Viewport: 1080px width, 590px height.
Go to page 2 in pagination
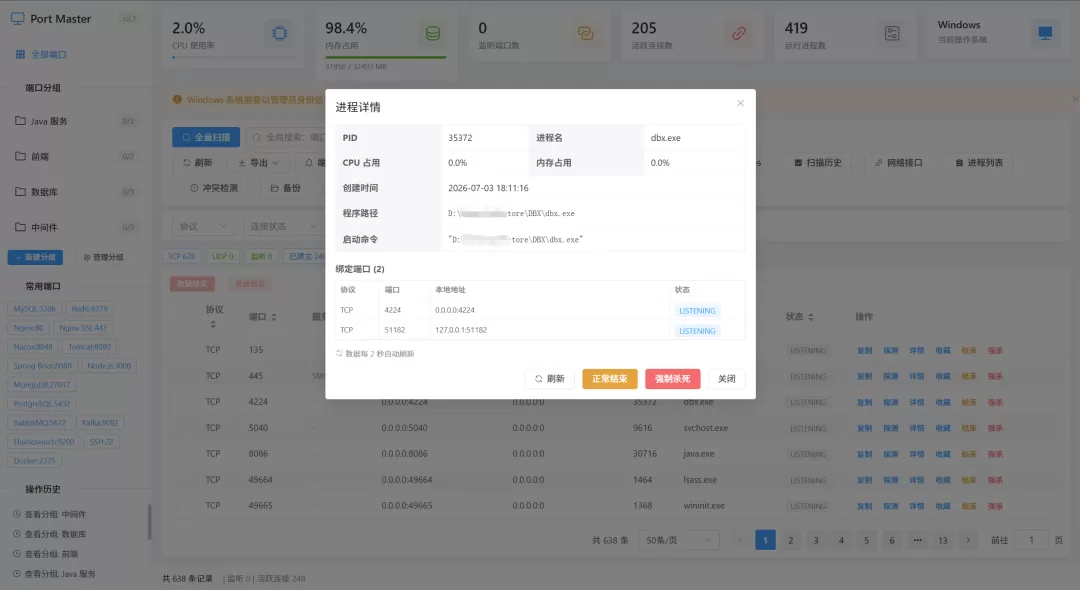[x=791, y=540]
